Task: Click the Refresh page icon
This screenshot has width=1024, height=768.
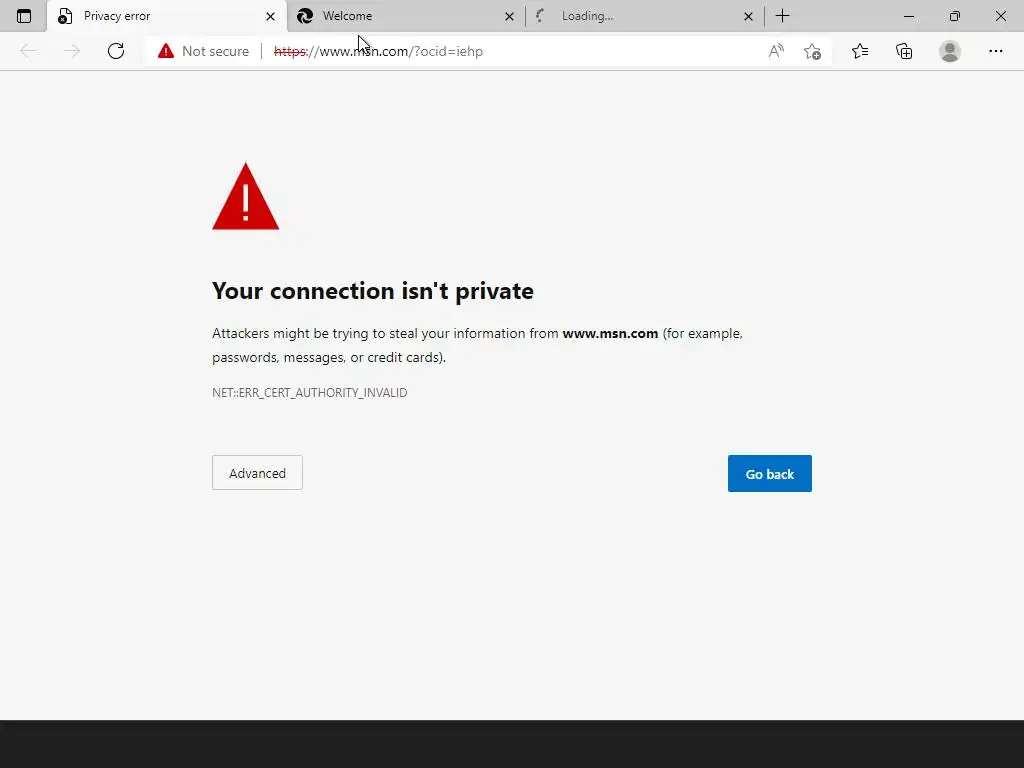Action: click(116, 51)
